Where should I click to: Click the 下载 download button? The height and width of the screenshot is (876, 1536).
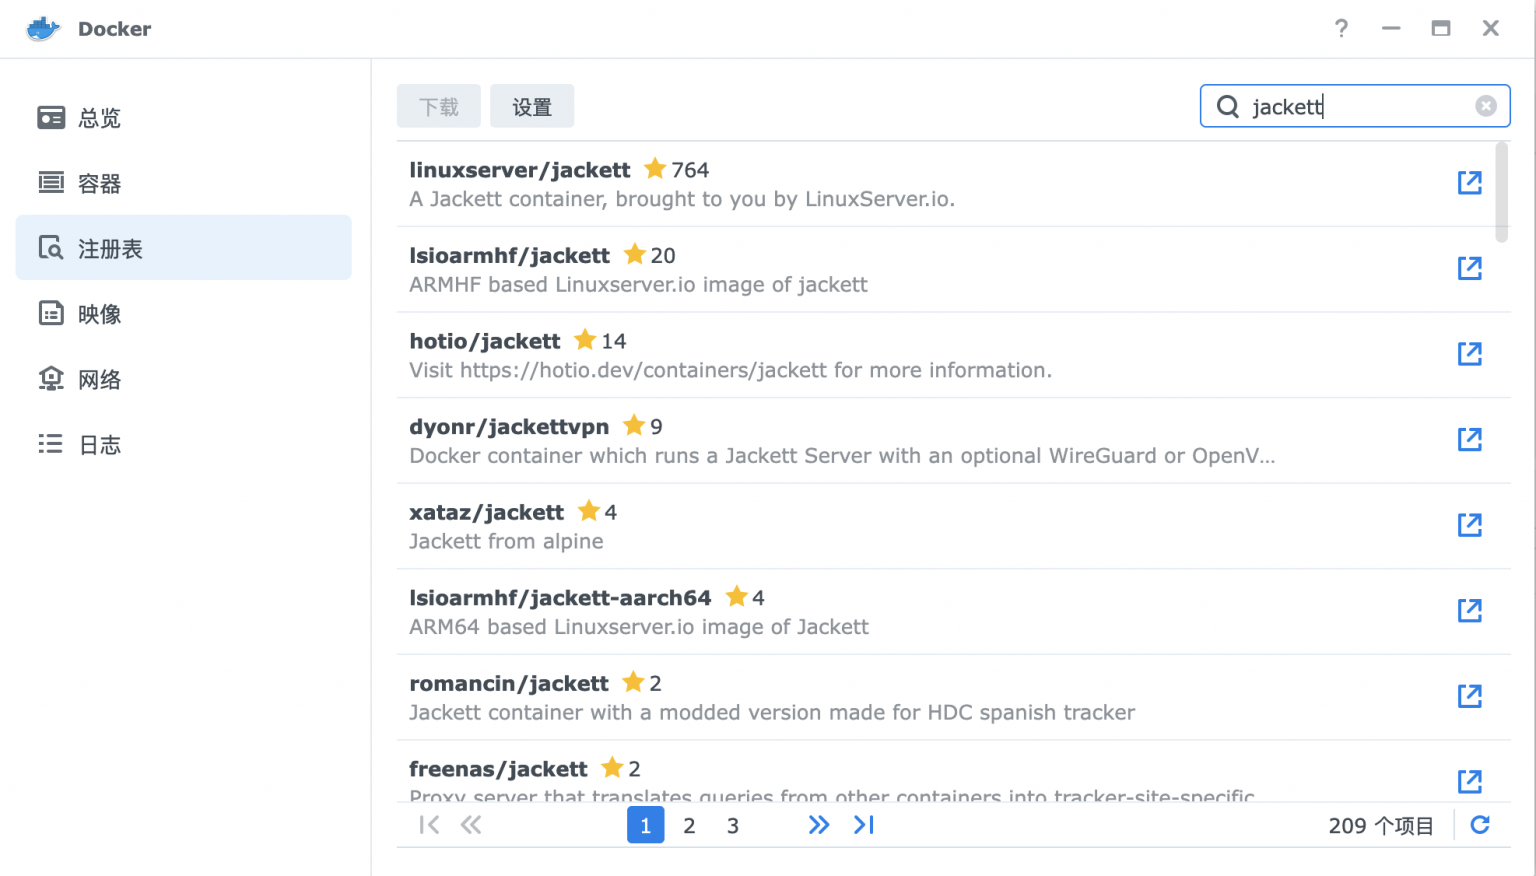coord(439,107)
